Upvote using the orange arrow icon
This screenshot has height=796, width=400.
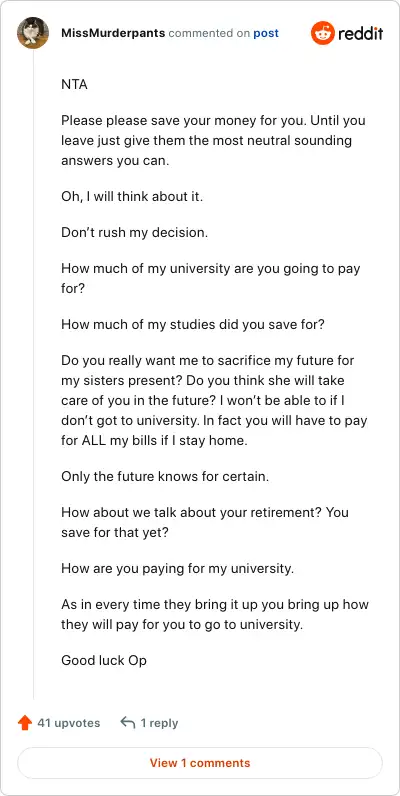coord(24,722)
